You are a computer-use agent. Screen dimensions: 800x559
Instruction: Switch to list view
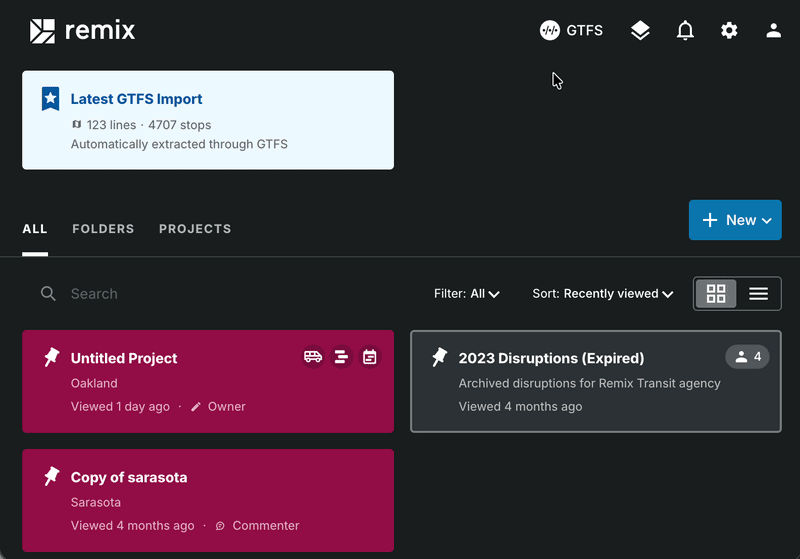[x=758, y=293]
